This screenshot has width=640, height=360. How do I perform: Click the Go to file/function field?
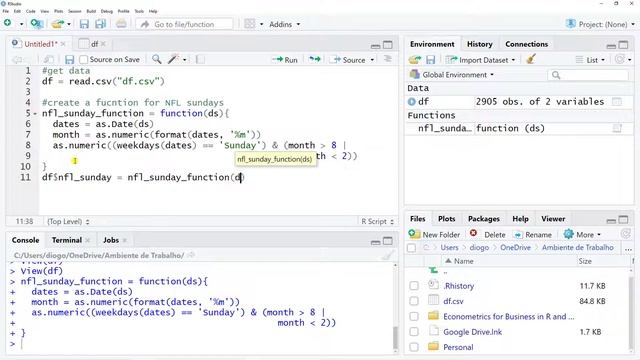(x=184, y=24)
